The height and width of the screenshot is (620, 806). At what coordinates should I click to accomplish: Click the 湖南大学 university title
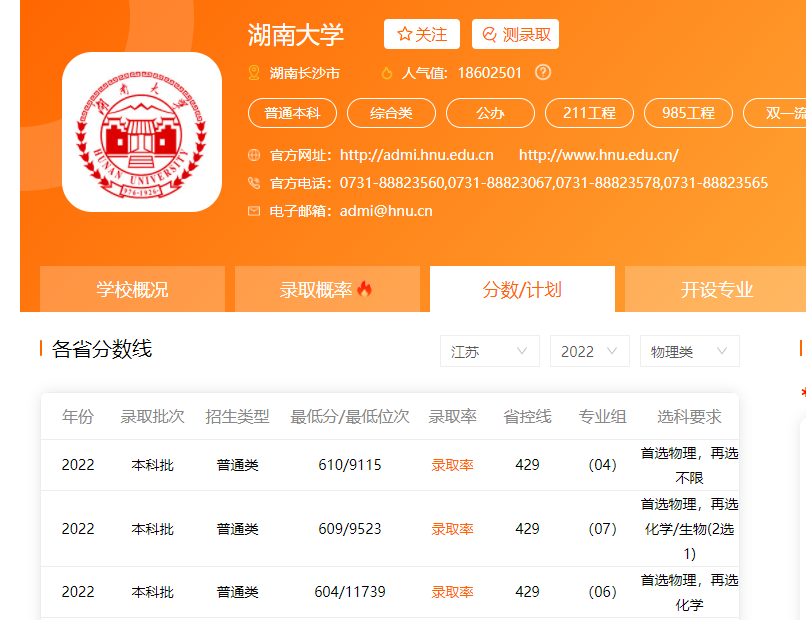tap(296, 34)
